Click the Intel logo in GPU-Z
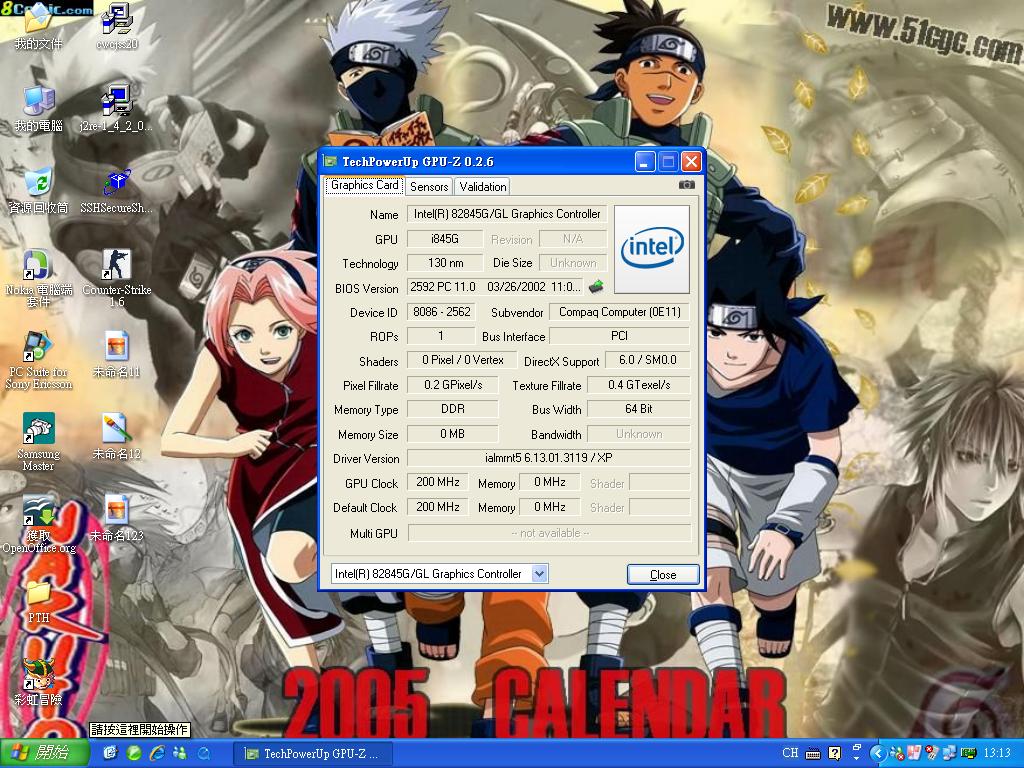 (x=652, y=249)
